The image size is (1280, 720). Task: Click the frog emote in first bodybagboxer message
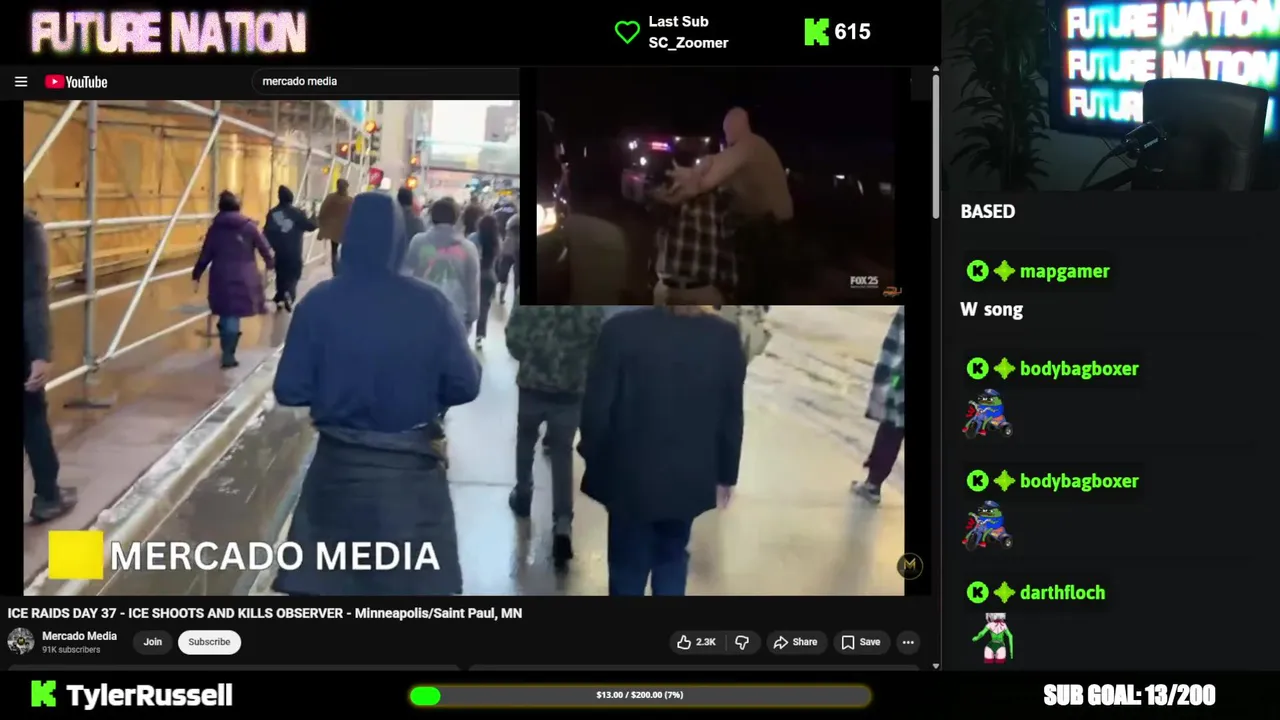[x=987, y=413]
